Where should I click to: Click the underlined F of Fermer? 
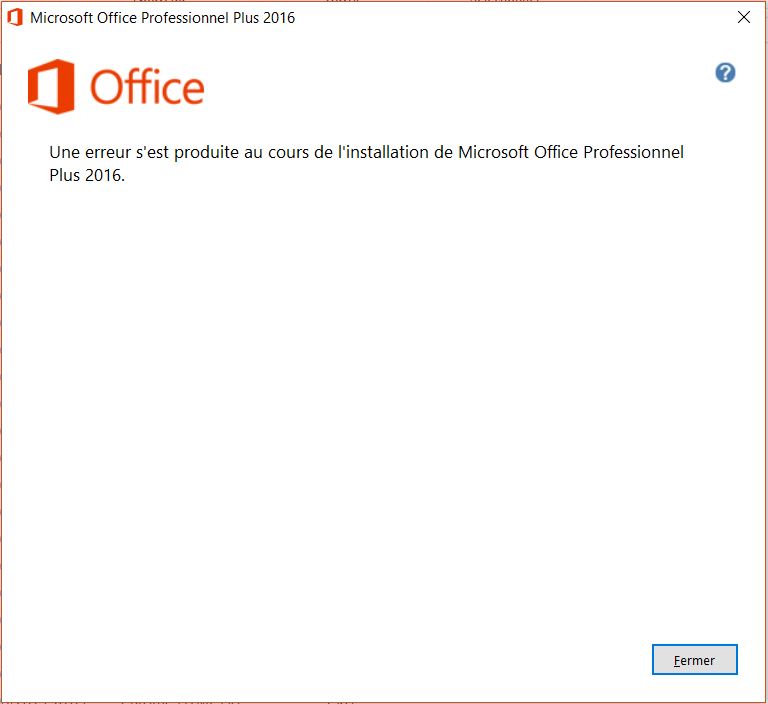point(677,660)
